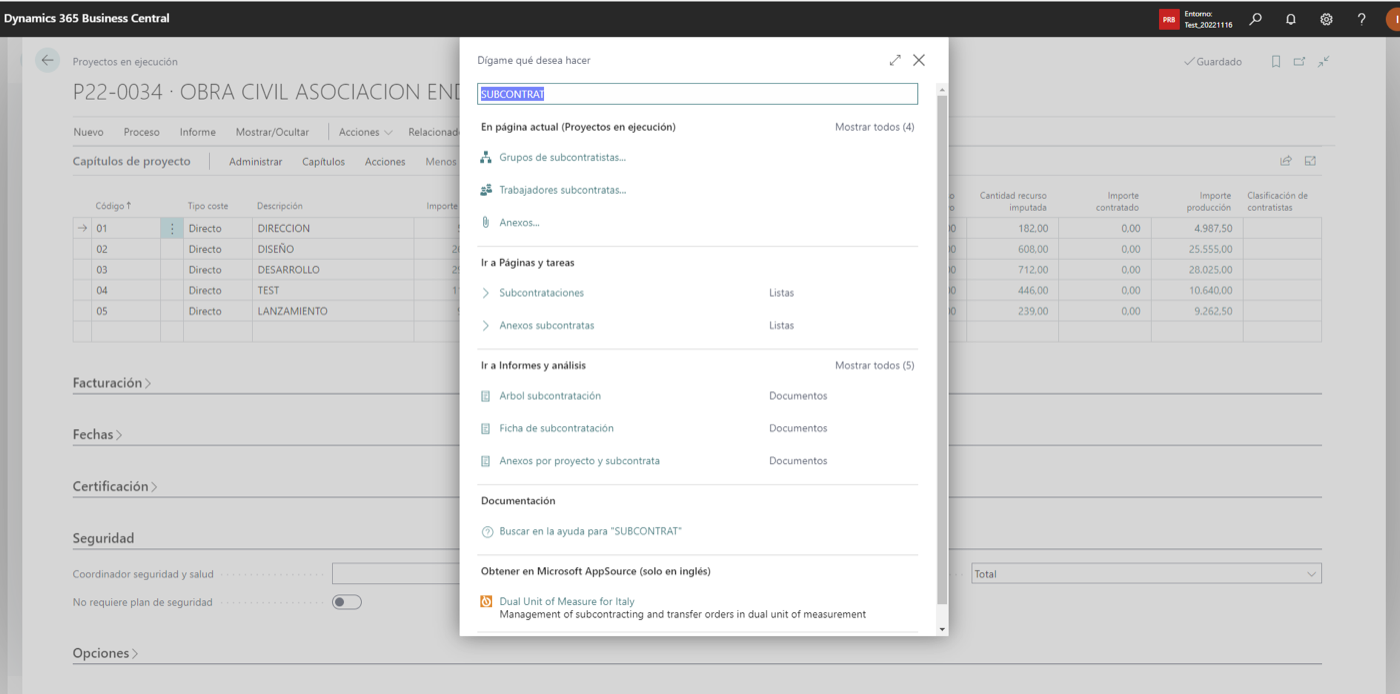Open notifications bell icon
Screen dimensions: 1400x694
click(x=1291, y=19)
